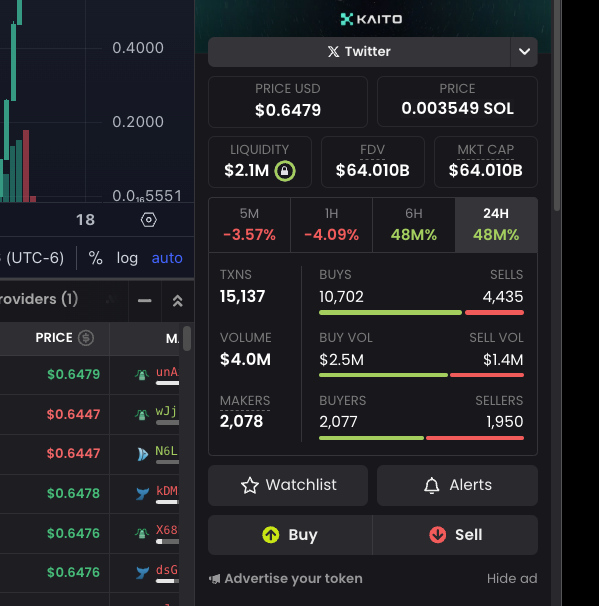The height and width of the screenshot is (606, 599).
Task: Click the green Buy button
Action: click(290, 535)
